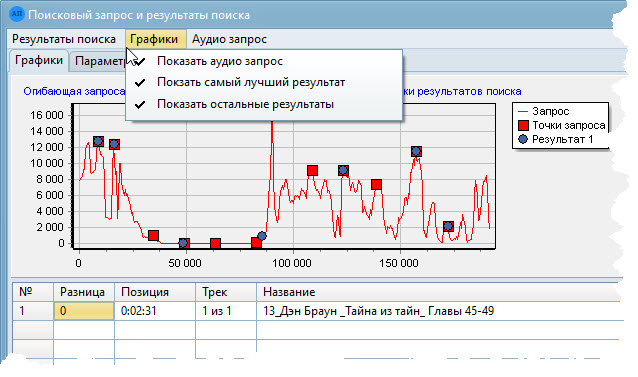Open the Результаты поиска menu
The width and height of the screenshot is (638, 377).
(64, 39)
